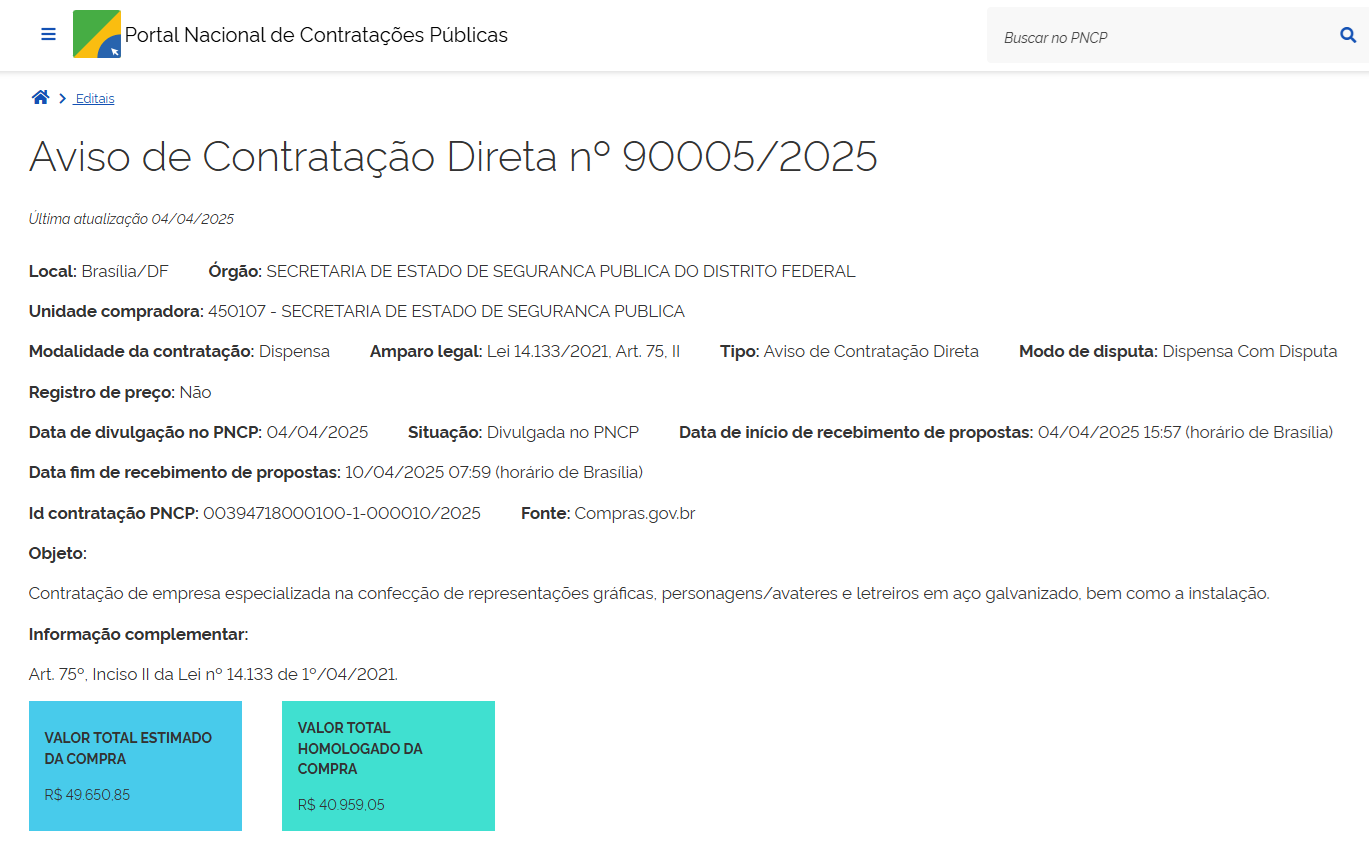Click the Órgão Secretaria de Estado name

(560, 271)
